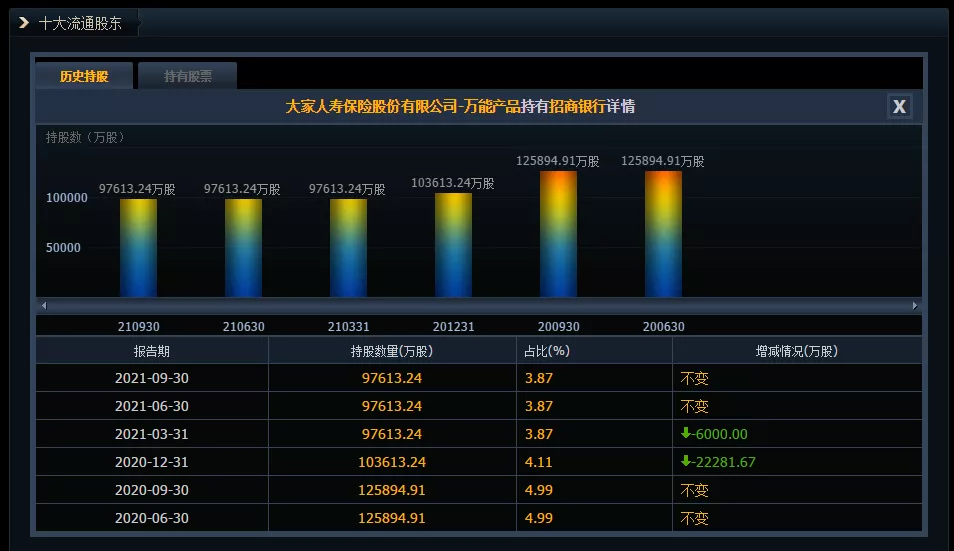Expand the 十大流通股东 section arrow
This screenshot has height=551, width=954.
pyautogui.click(x=24, y=23)
